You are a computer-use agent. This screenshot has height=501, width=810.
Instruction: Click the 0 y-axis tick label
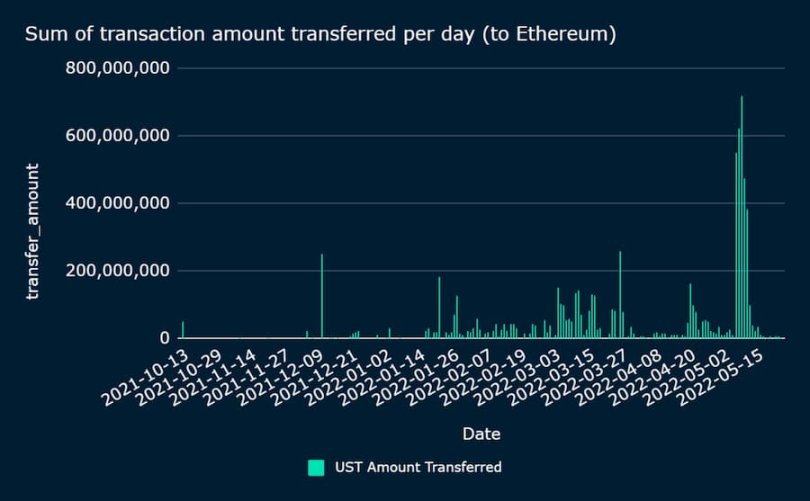pos(163,338)
